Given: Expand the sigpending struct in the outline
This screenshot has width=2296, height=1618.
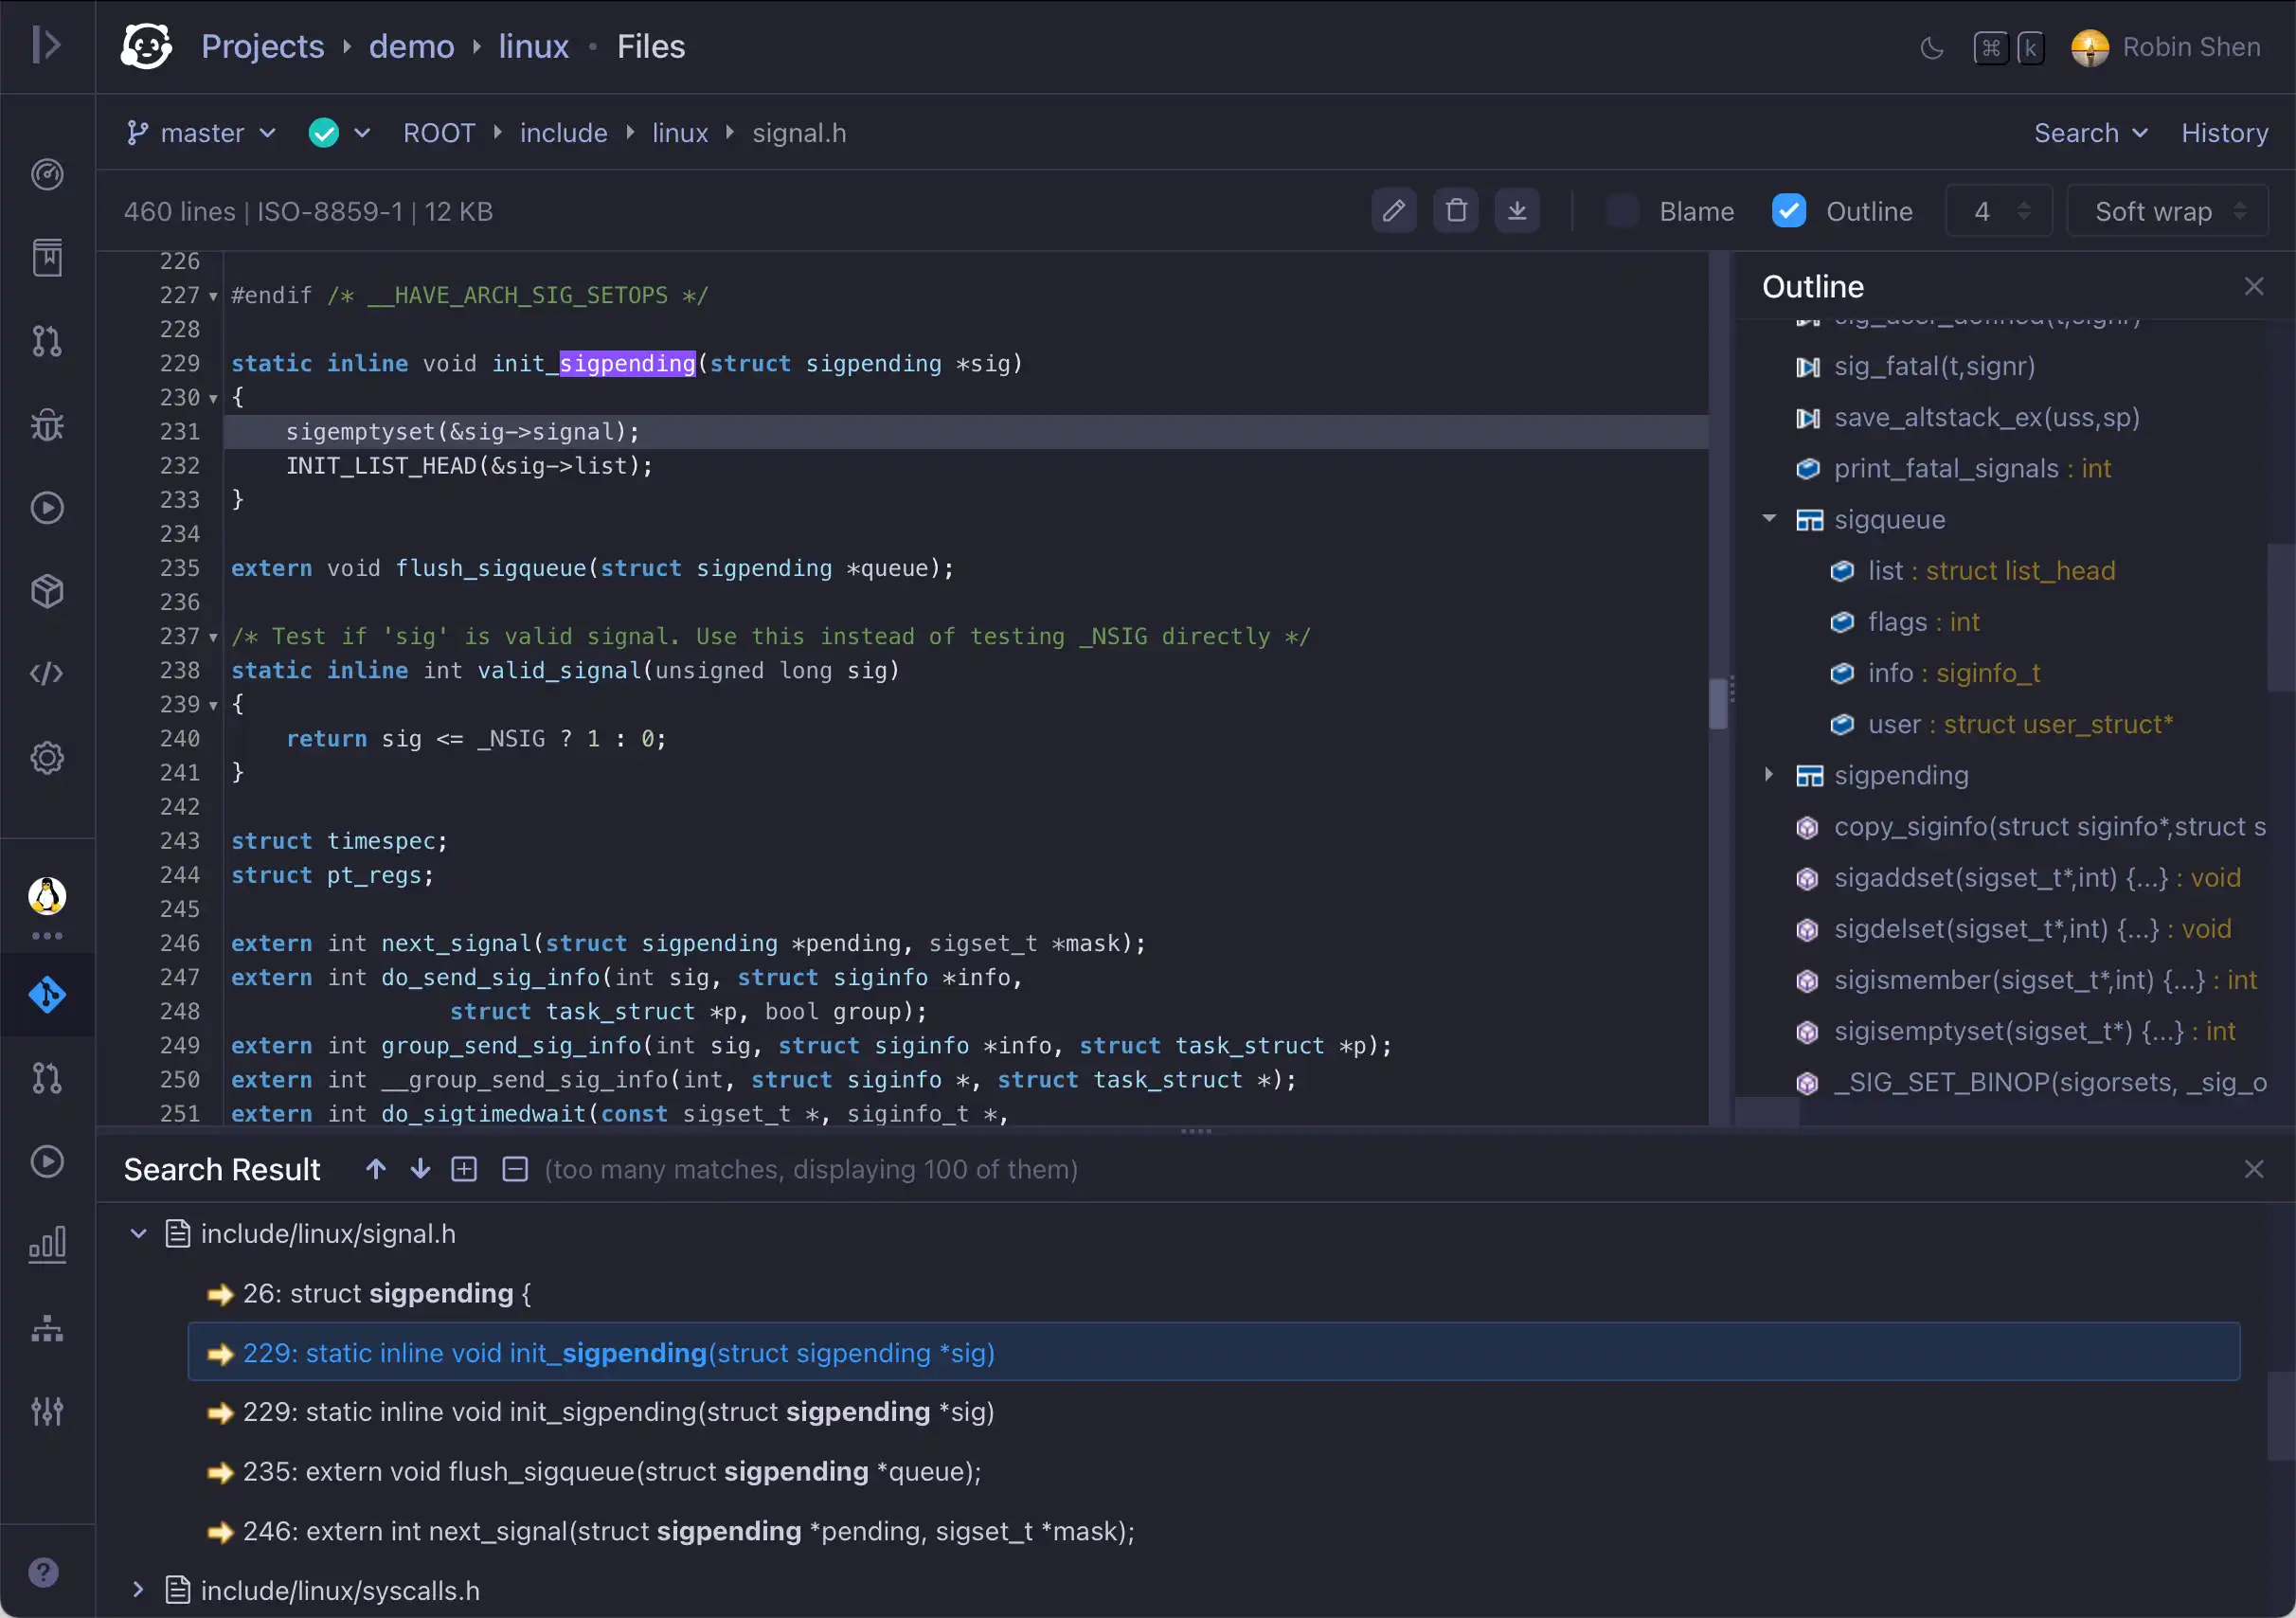Looking at the screenshot, I should pyautogui.click(x=1768, y=775).
